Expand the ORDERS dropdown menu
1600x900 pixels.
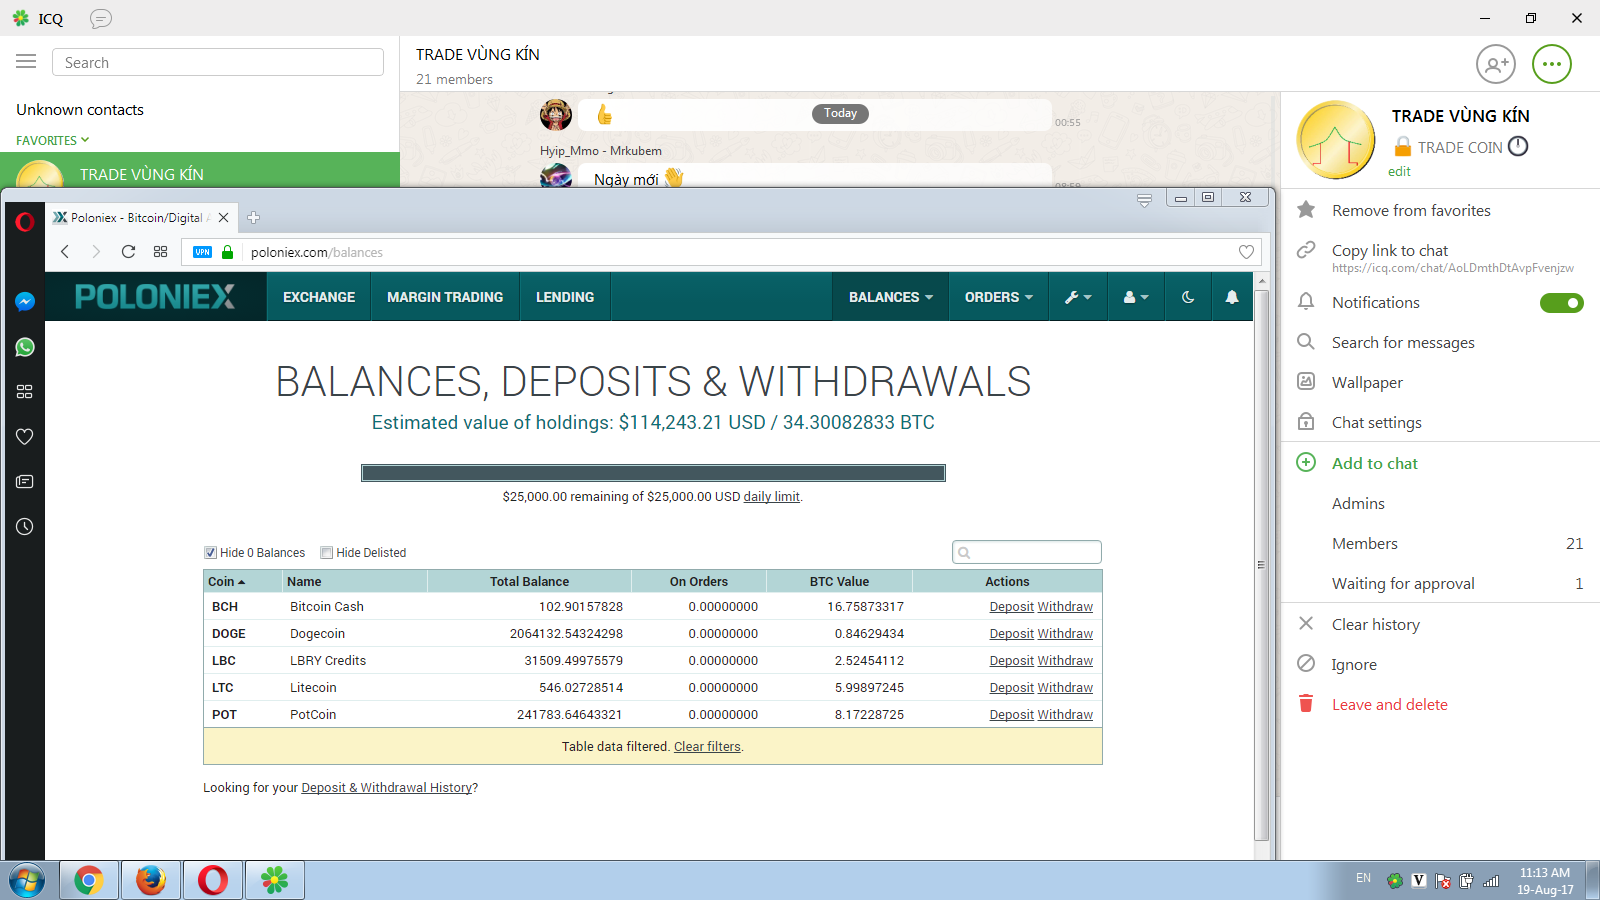click(x=998, y=297)
